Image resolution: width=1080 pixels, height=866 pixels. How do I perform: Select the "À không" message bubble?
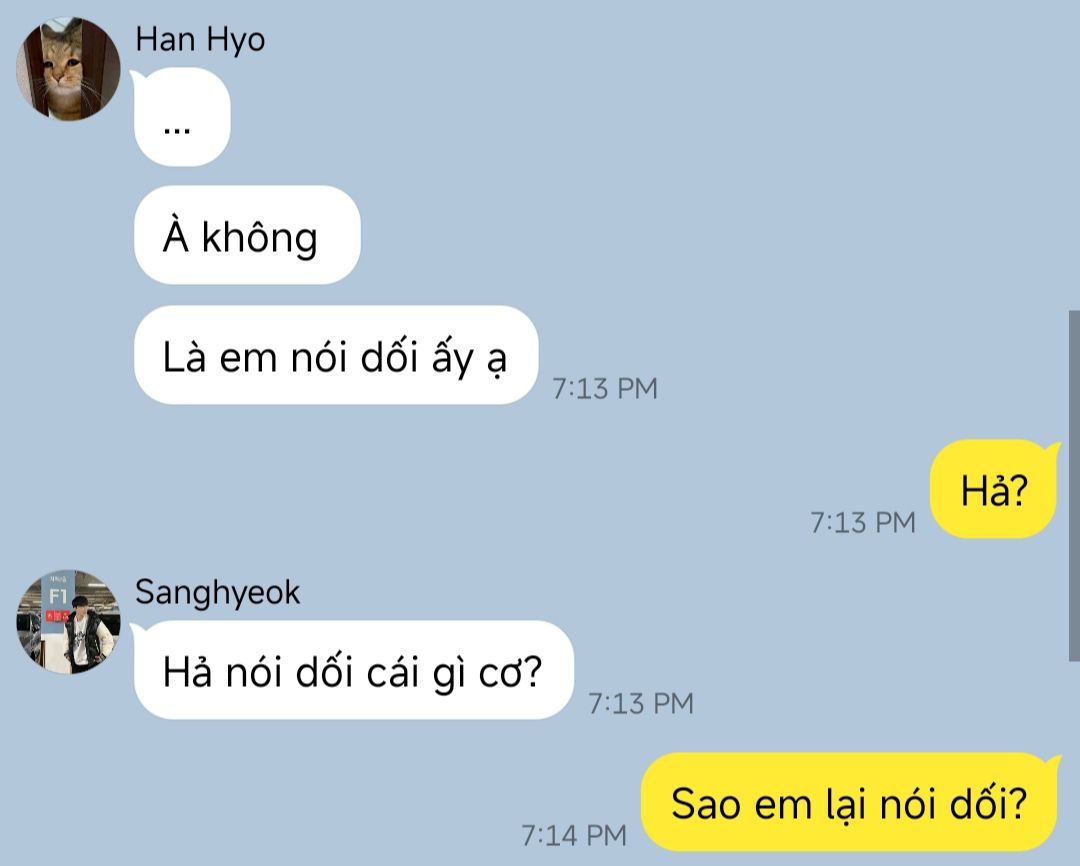click(x=247, y=235)
